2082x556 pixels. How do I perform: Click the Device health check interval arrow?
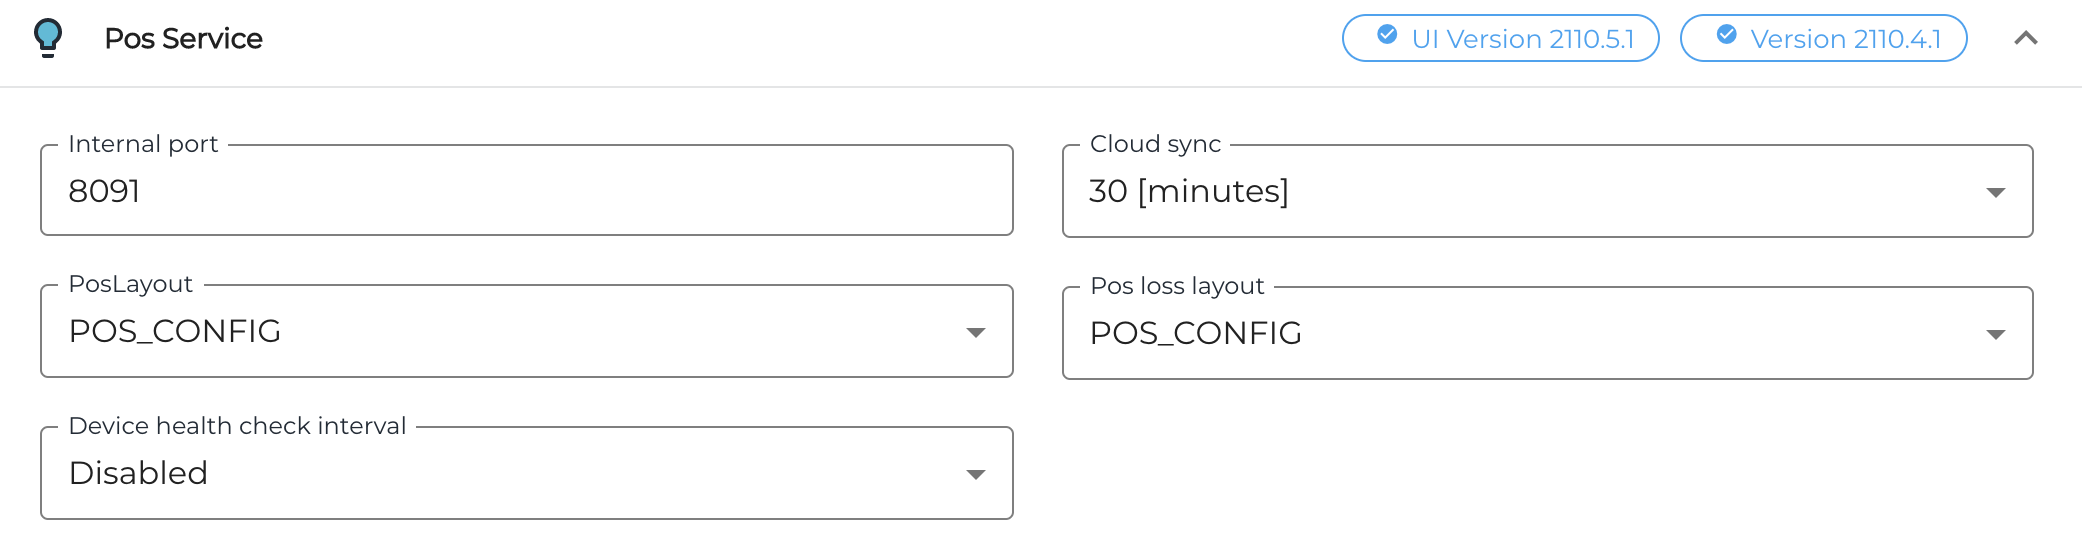point(976,474)
